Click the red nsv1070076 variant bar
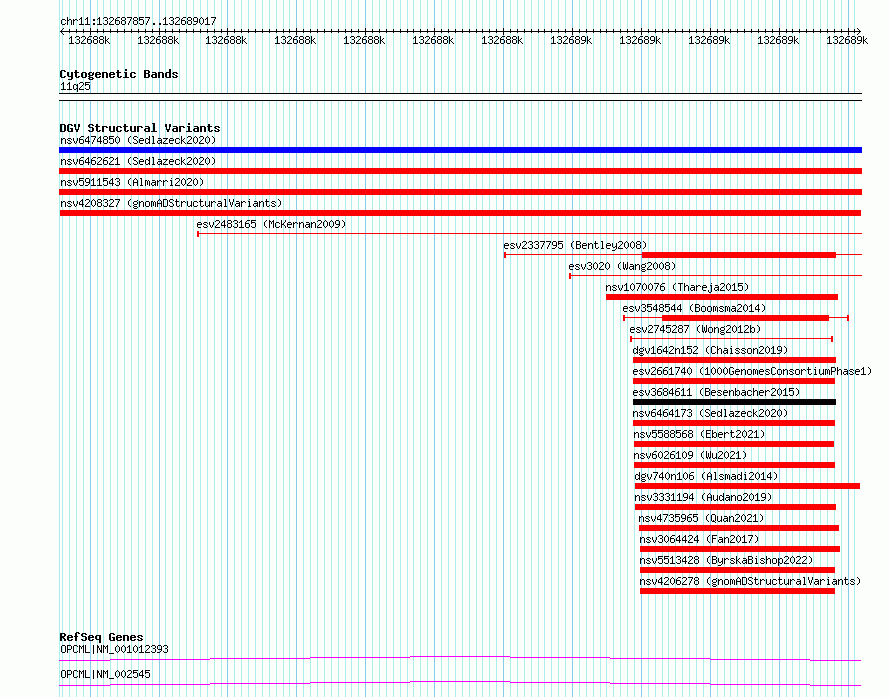 pyautogui.click(x=722, y=297)
